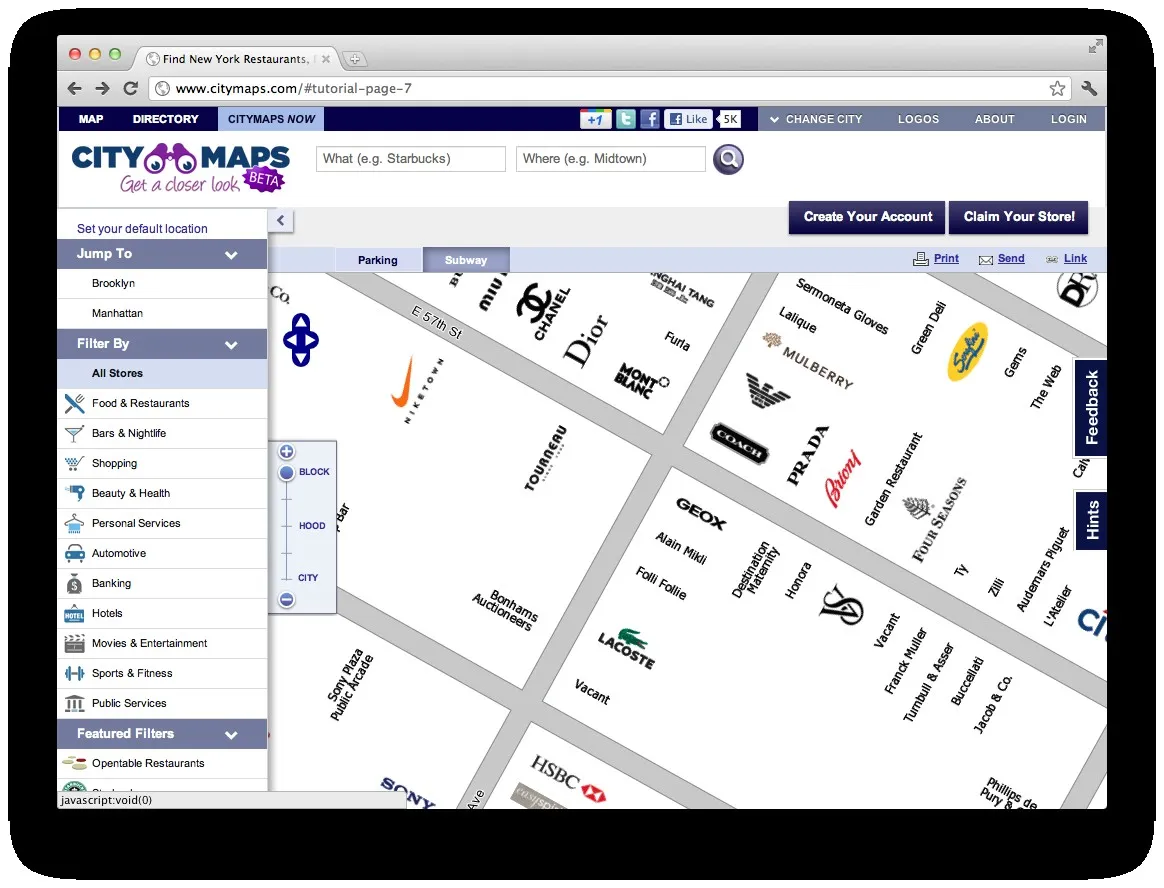Viewport: 1164px width, 888px height.
Task: Open the Logos menu item
Action: tap(918, 119)
